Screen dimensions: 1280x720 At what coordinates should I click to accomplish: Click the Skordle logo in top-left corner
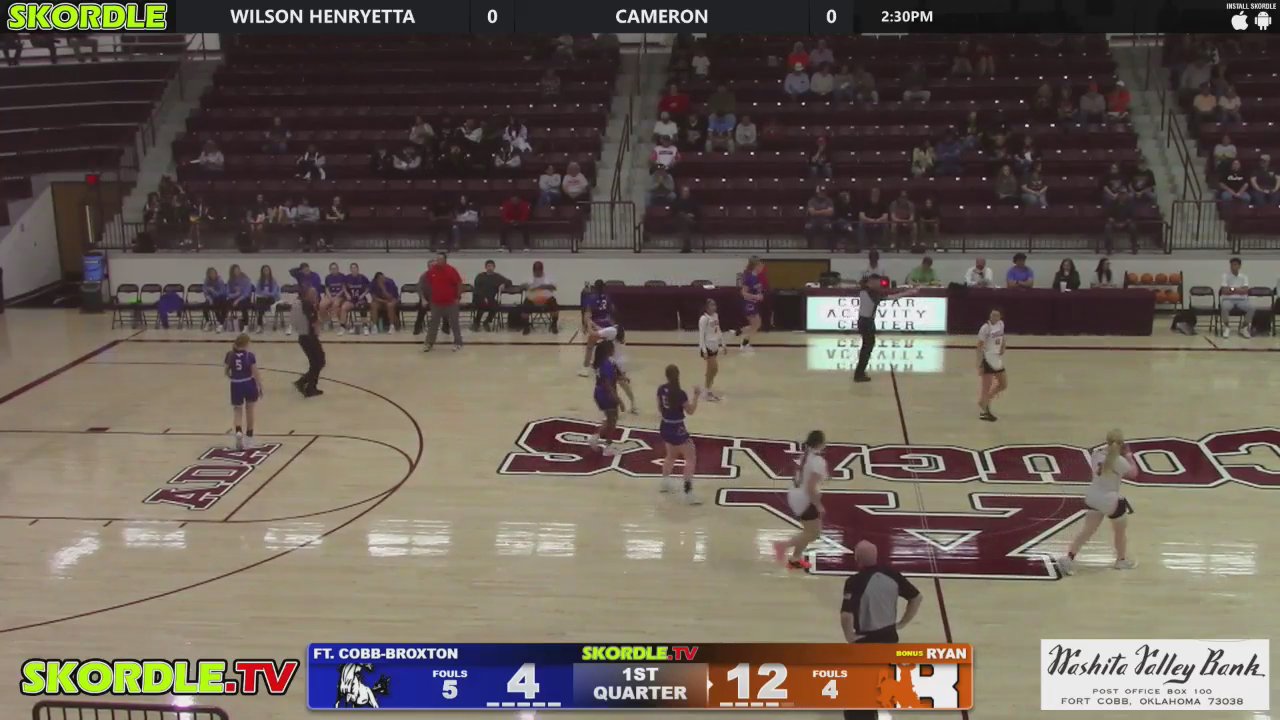86,16
